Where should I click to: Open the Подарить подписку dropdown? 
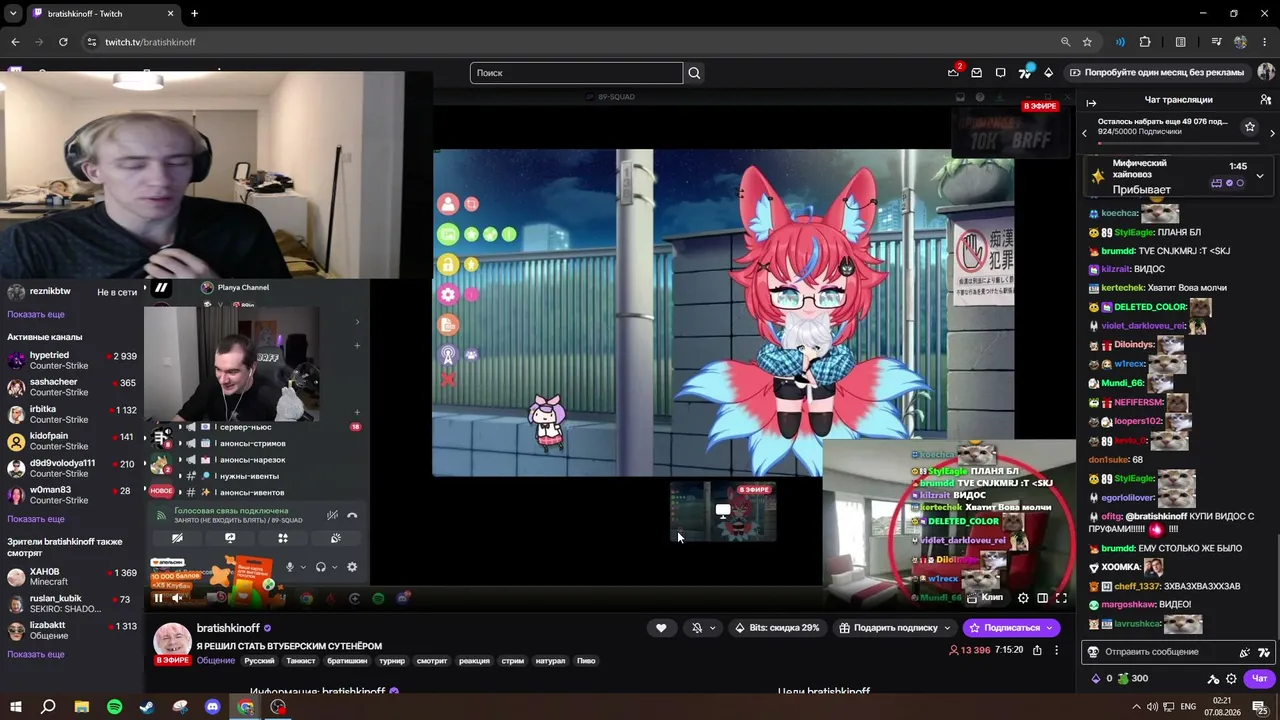pos(894,628)
